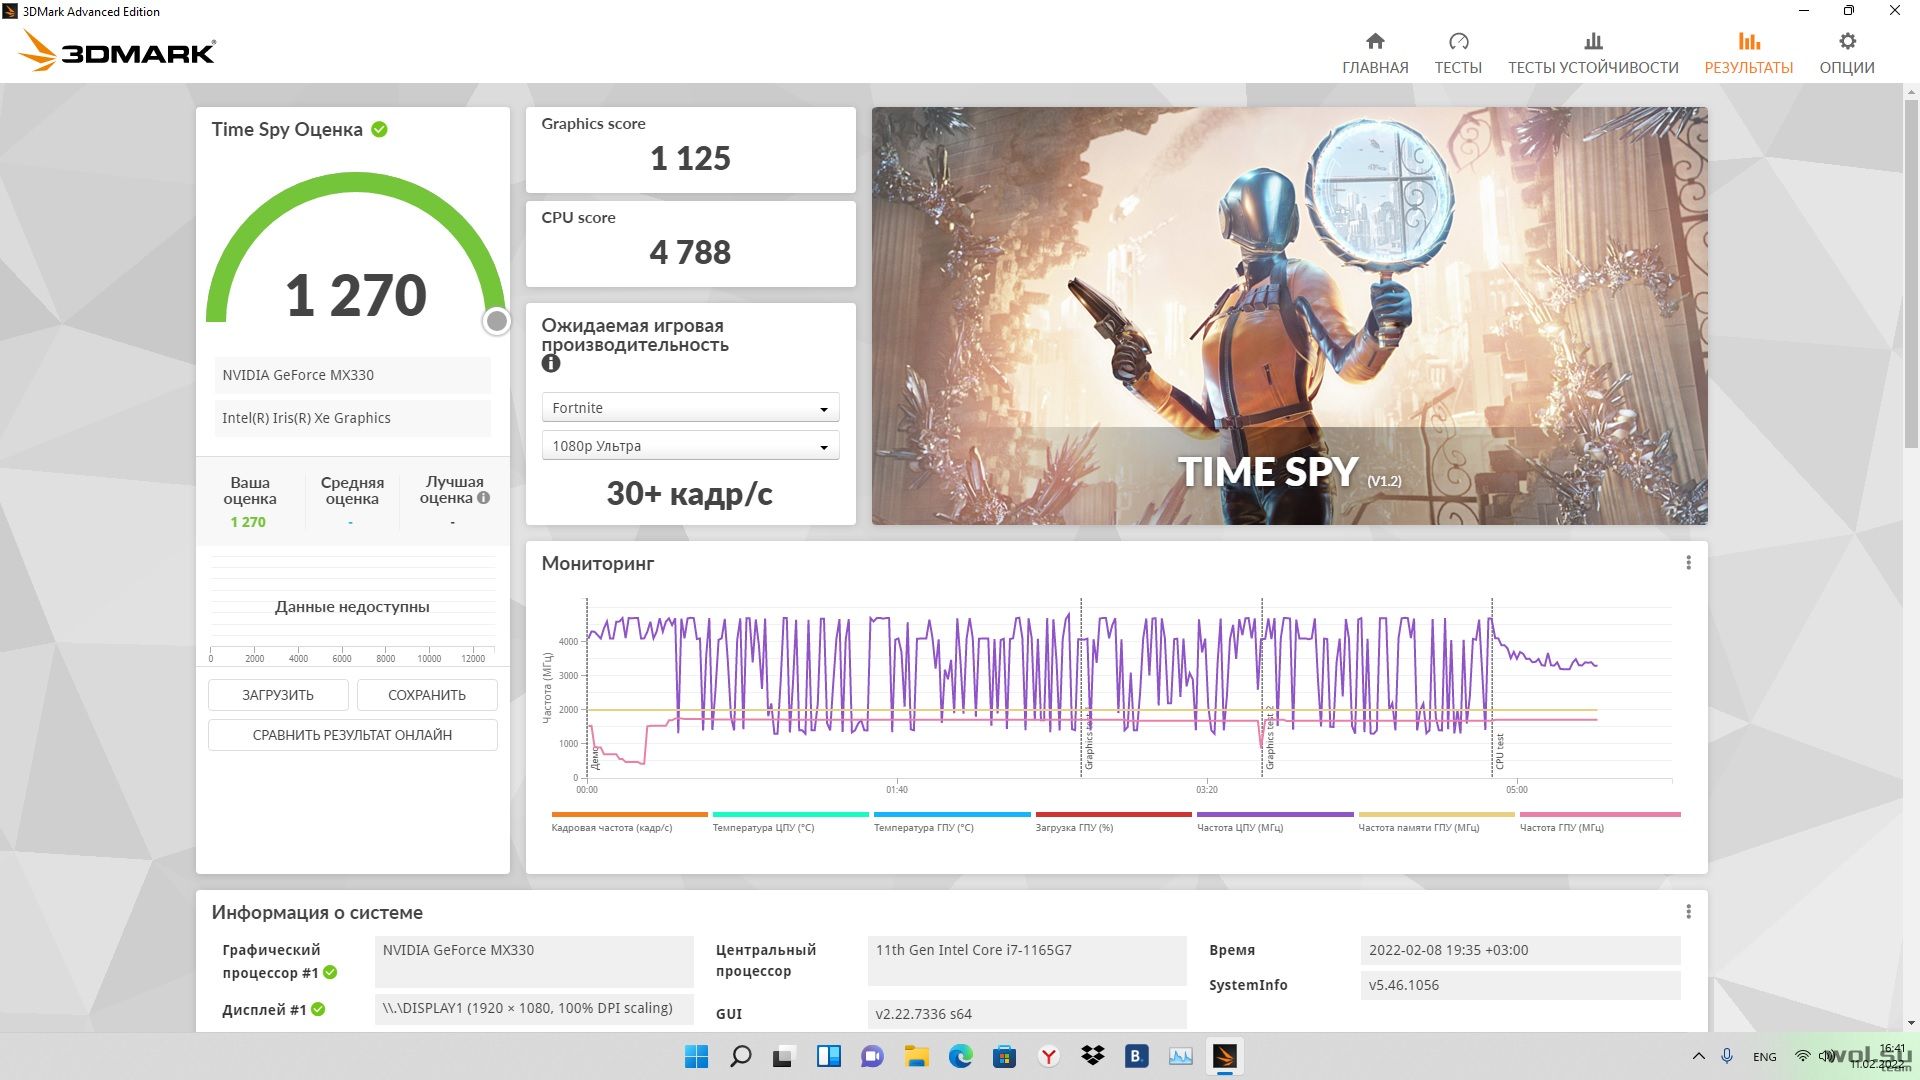
Task: Show hidden tray icons chevron
Action: click(1698, 1056)
